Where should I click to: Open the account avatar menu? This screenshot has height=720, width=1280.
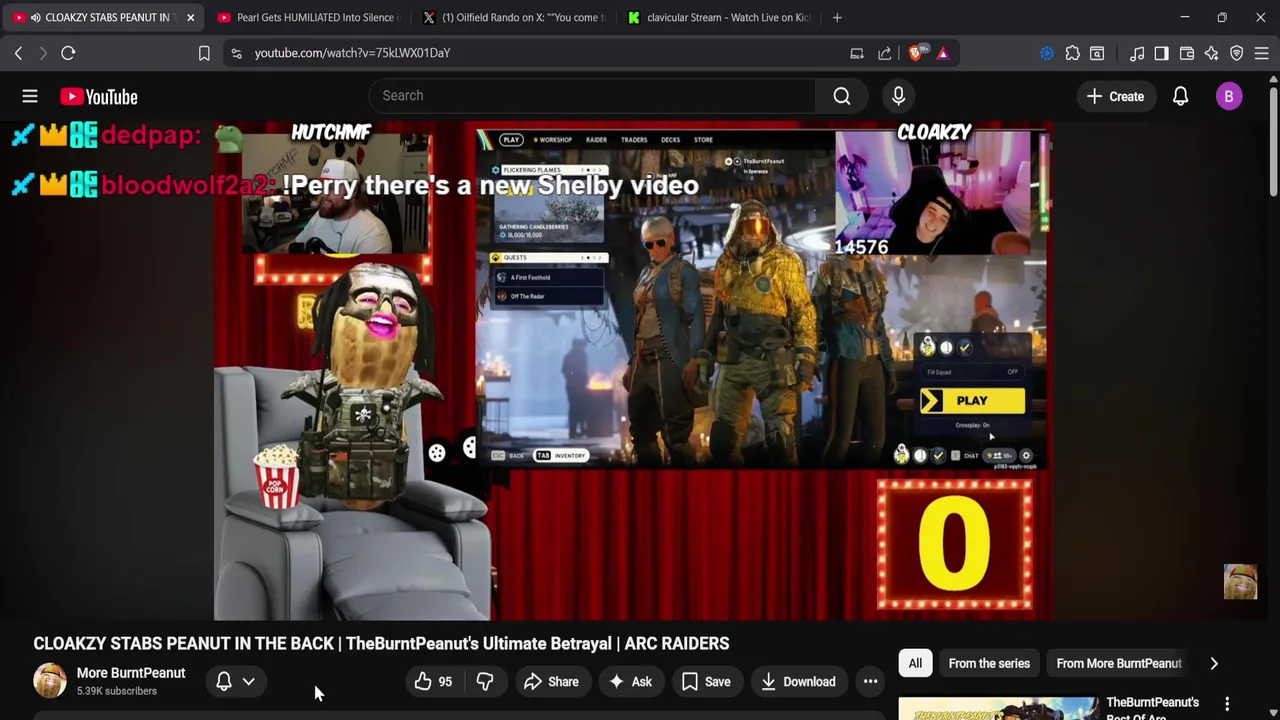(x=1229, y=96)
